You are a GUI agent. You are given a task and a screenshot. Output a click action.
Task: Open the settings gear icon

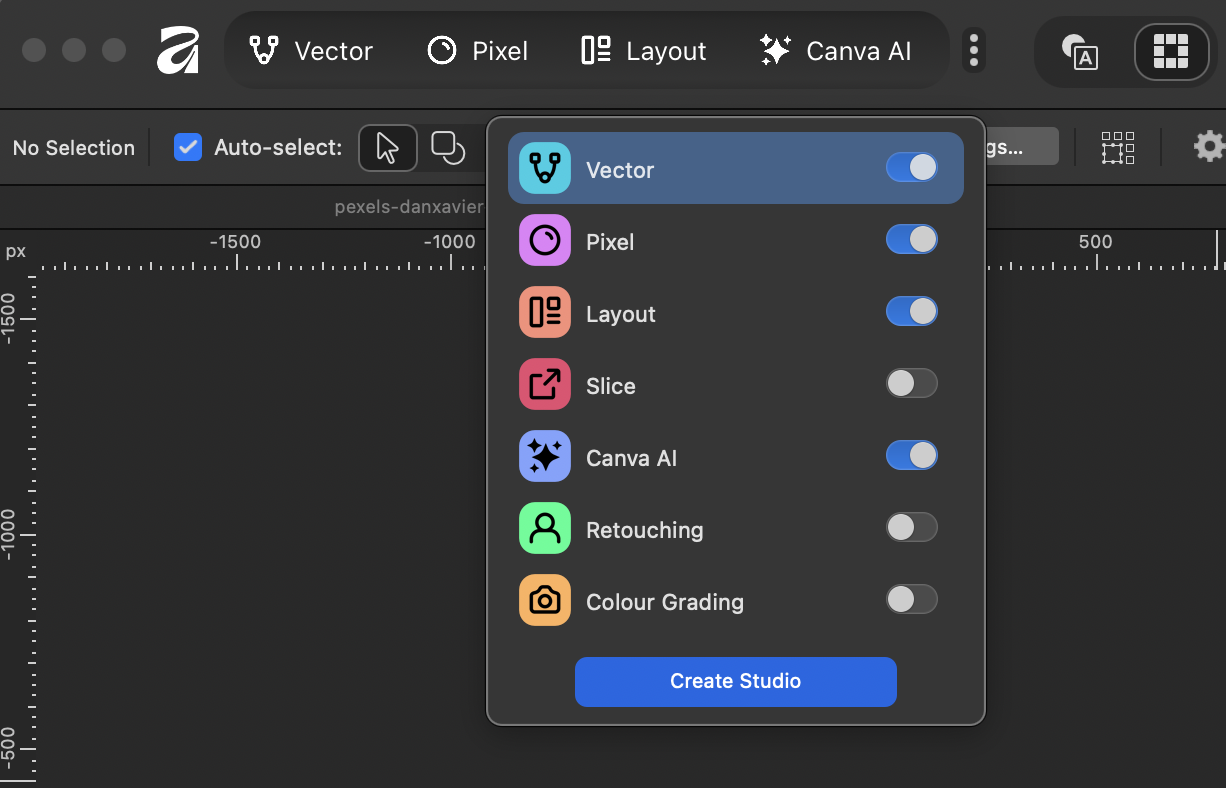click(1208, 147)
